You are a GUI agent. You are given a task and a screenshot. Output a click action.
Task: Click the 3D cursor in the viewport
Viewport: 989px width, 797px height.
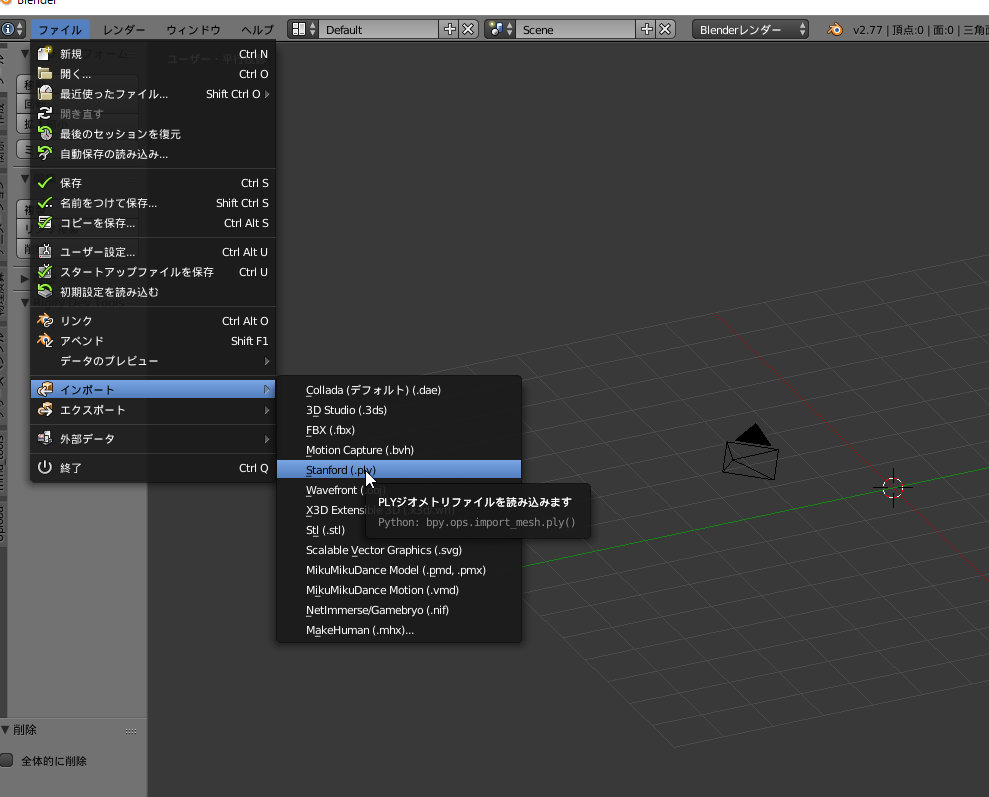tap(893, 487)
